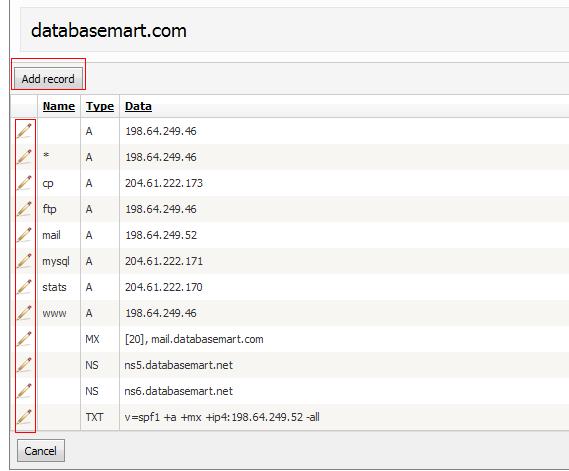The height and width of the screenshot is (471, 569).
Task: Click the ns5.databasemart.net value
Action: coord(179,365)
